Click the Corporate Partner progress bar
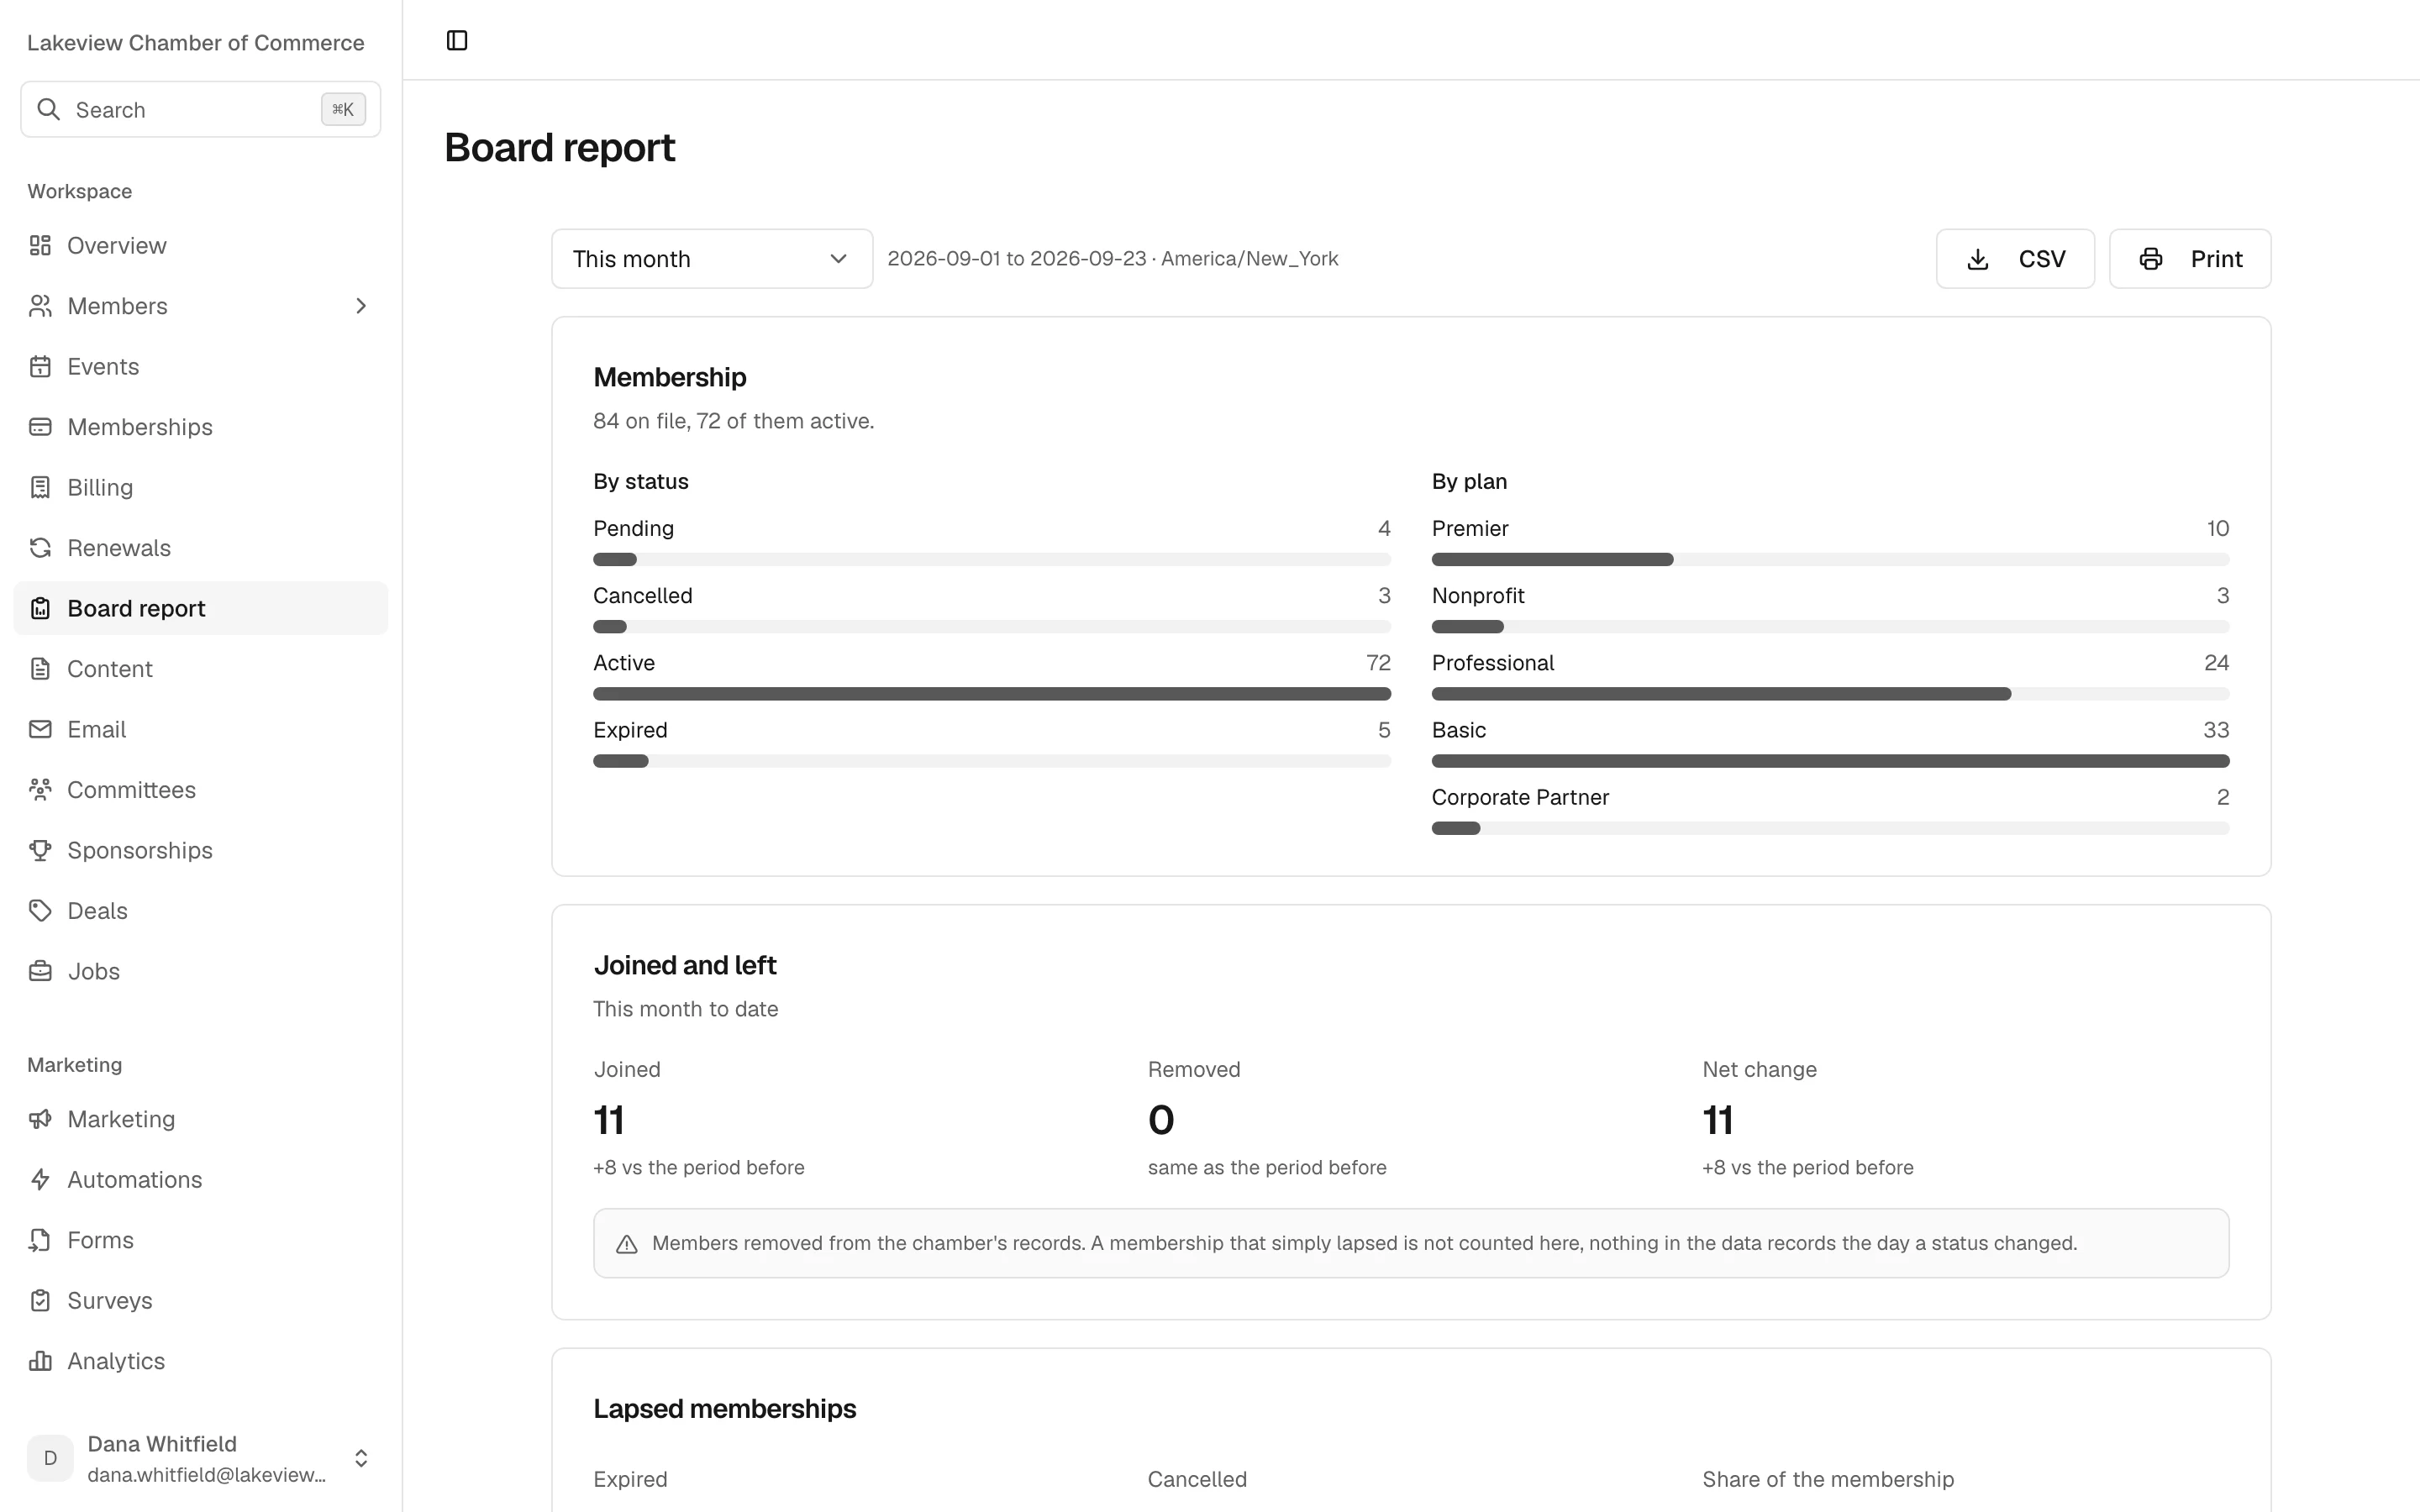The height and width of the screenshot is (1512, 2420). [x=1830, y=828]
